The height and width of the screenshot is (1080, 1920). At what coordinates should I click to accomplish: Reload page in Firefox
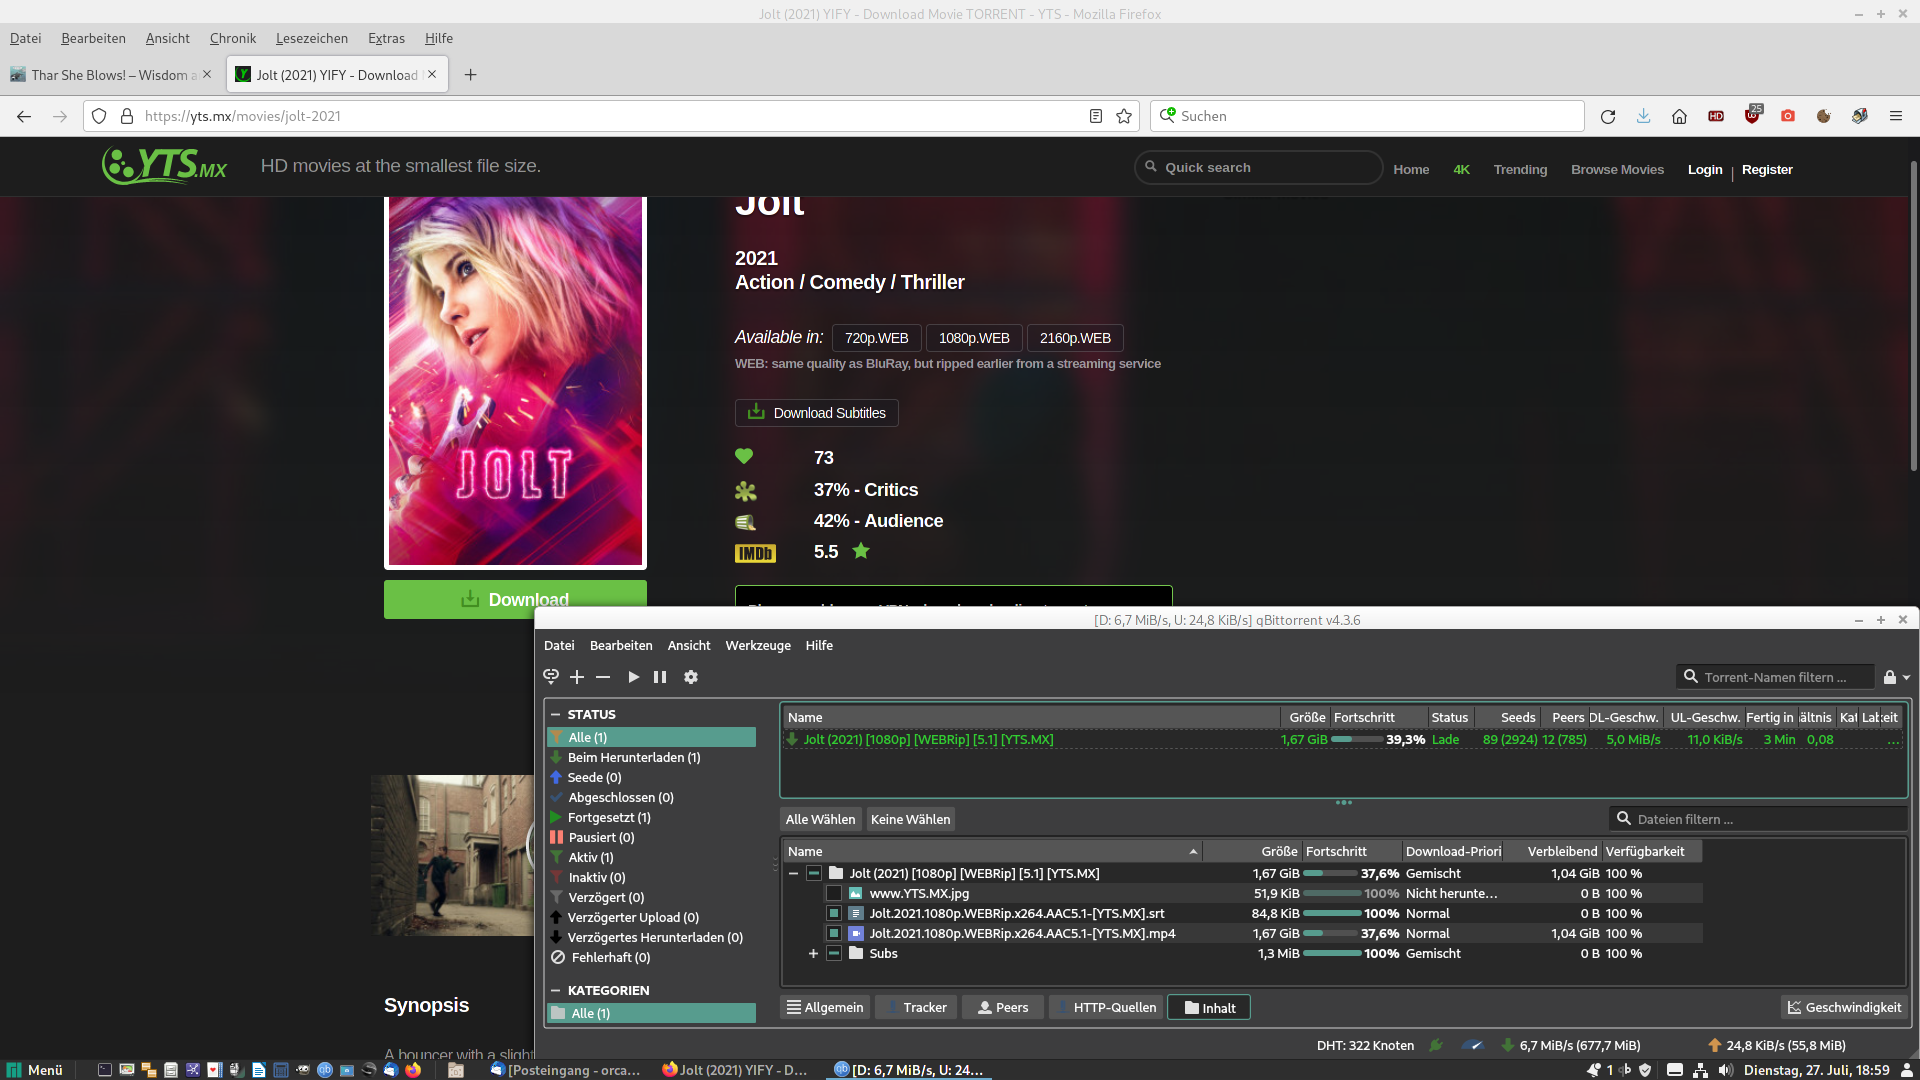click(x=1608, y=116)
